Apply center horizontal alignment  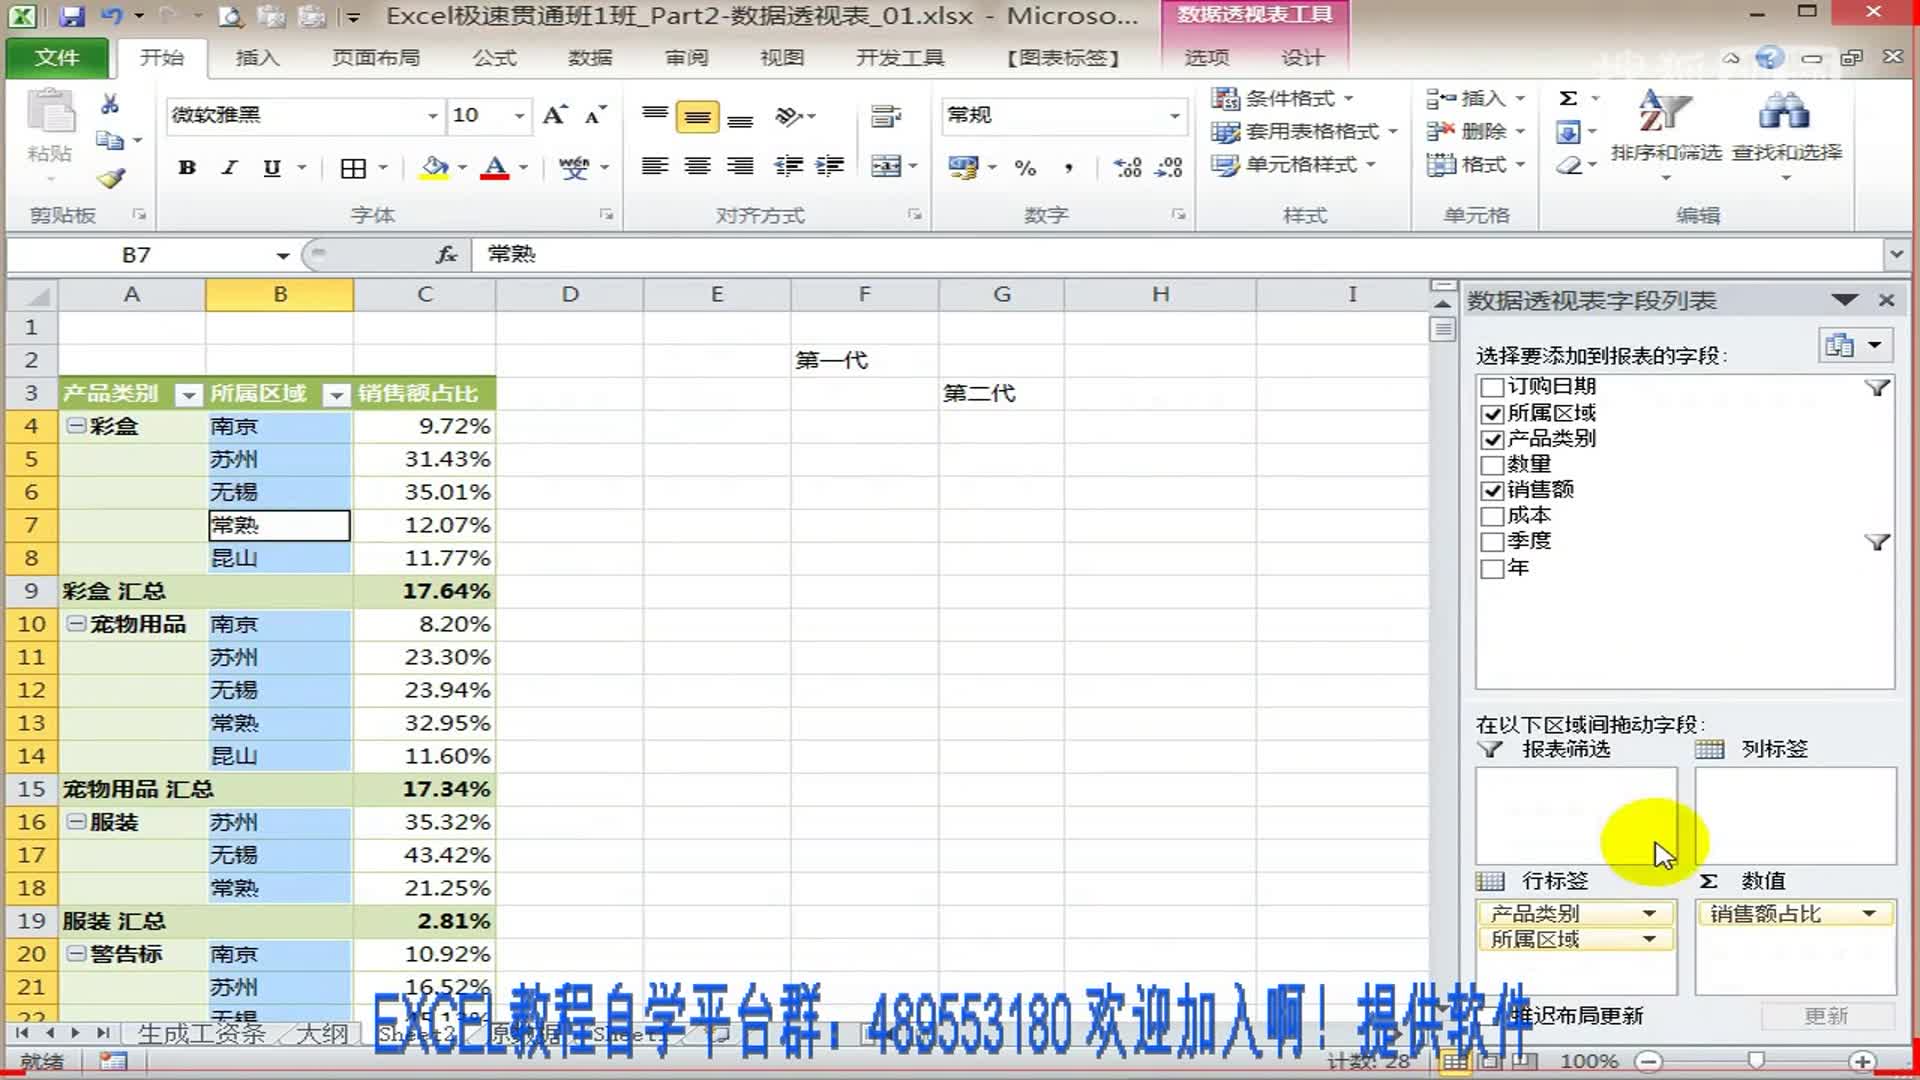point(697,166)
